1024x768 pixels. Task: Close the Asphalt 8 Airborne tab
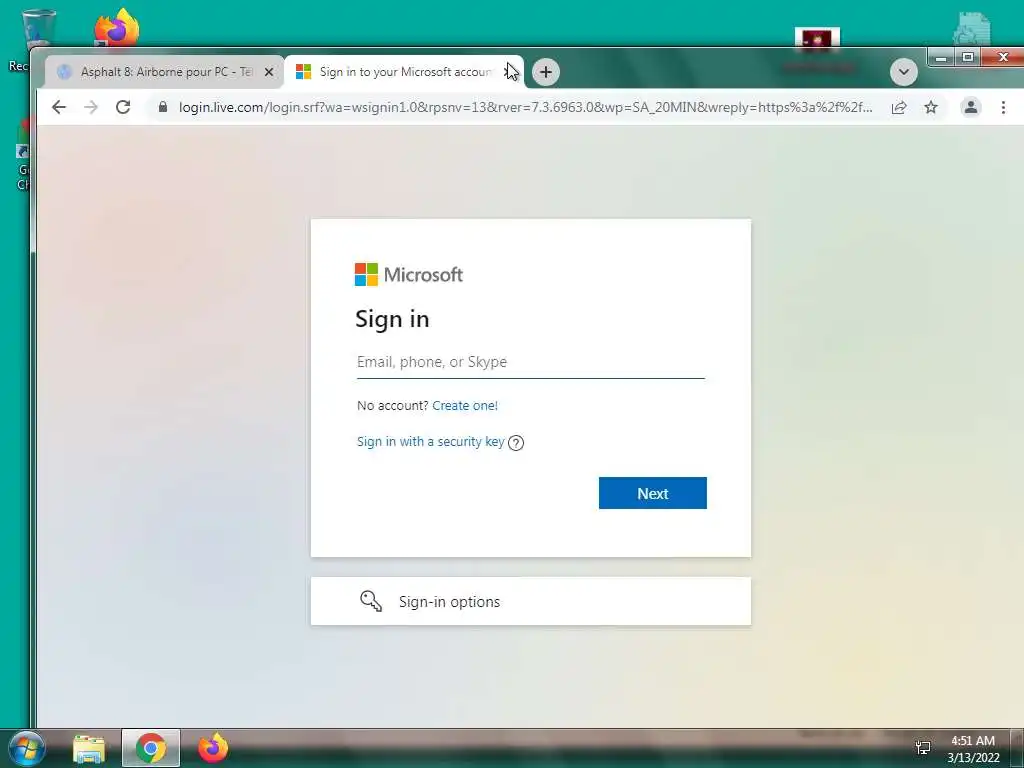pos(268,72)
